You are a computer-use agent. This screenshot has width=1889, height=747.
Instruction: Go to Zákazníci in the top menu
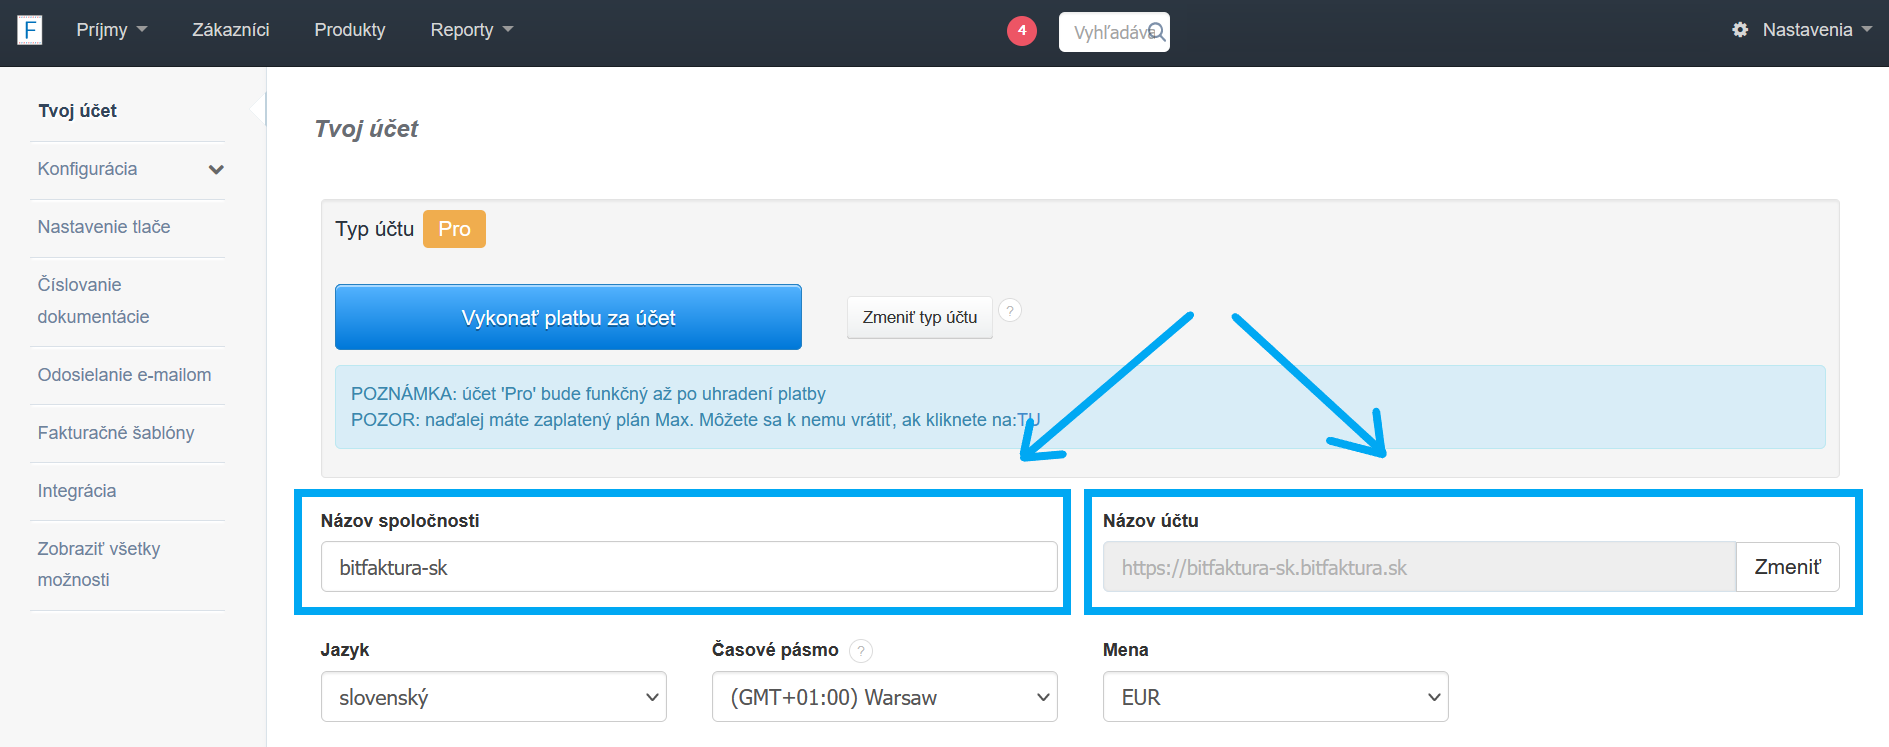(231, 30)
